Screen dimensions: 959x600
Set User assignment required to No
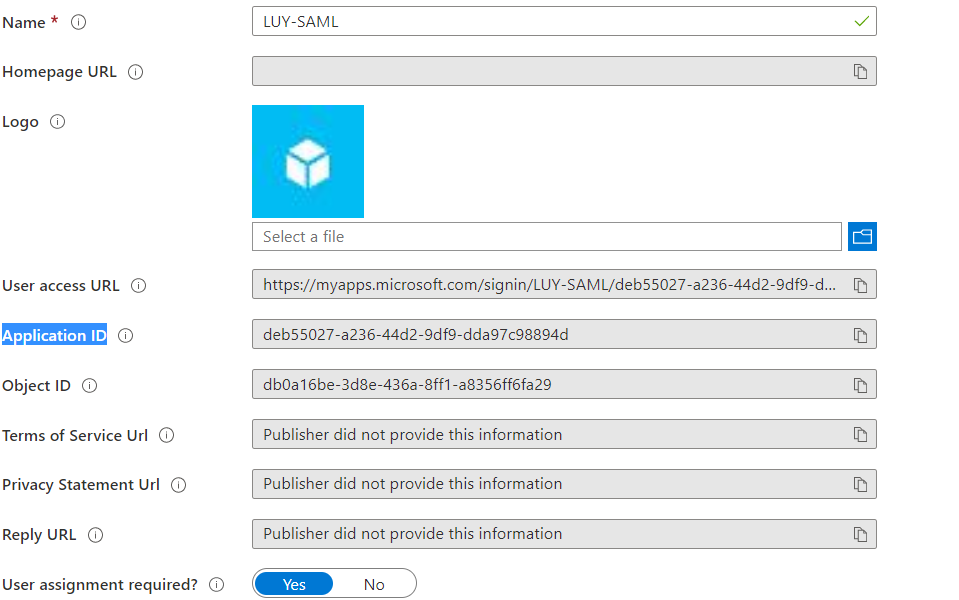pos(374,584)
